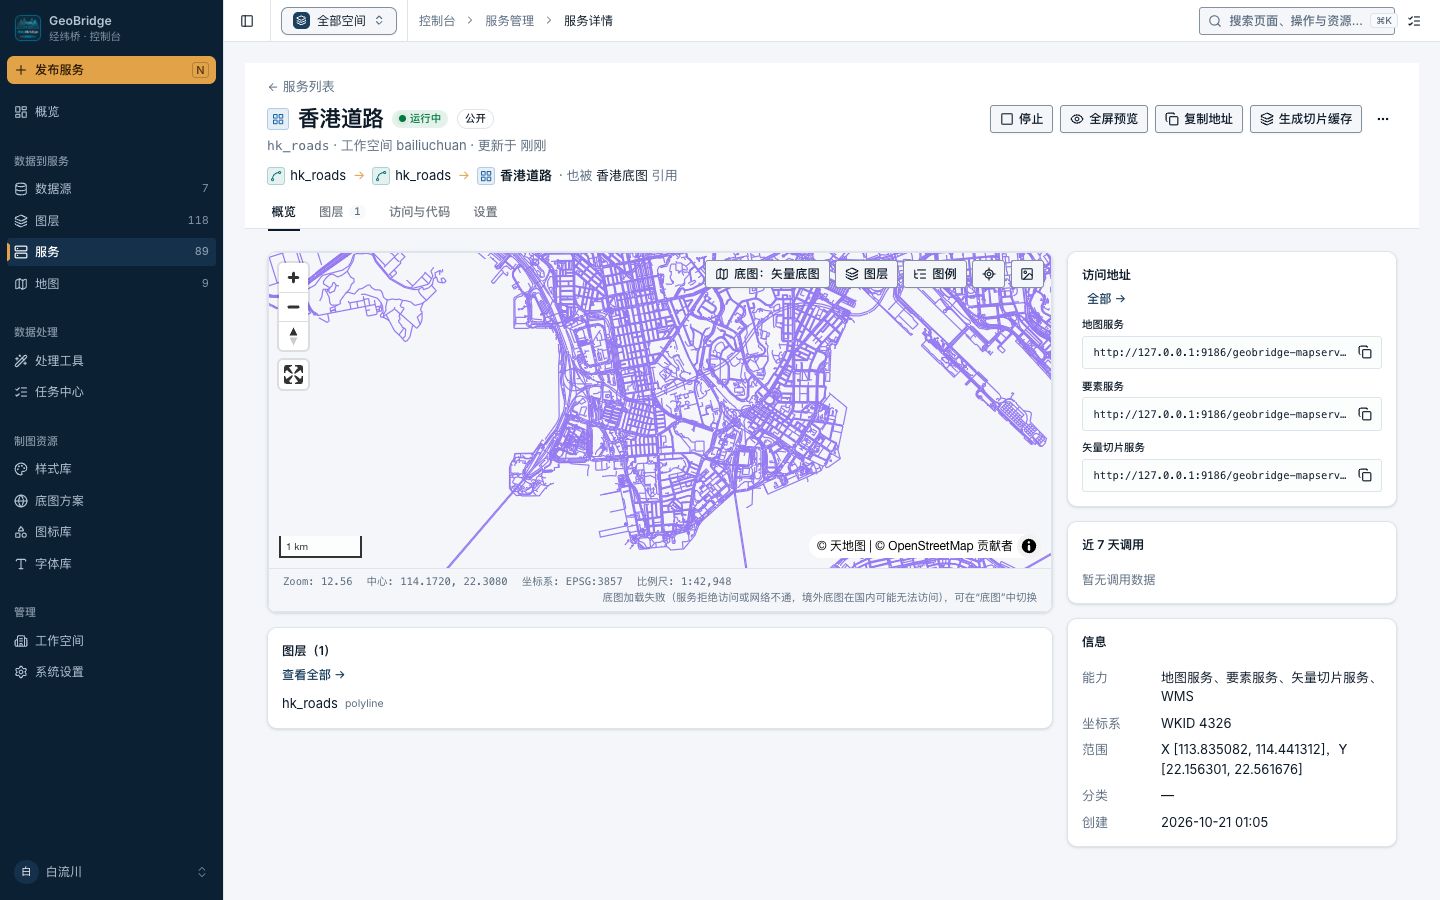The height and width of the screenshot is (900, 1440).
Task: Open 处理工具 in the sidebar
Action: click(x=111, y=361)
